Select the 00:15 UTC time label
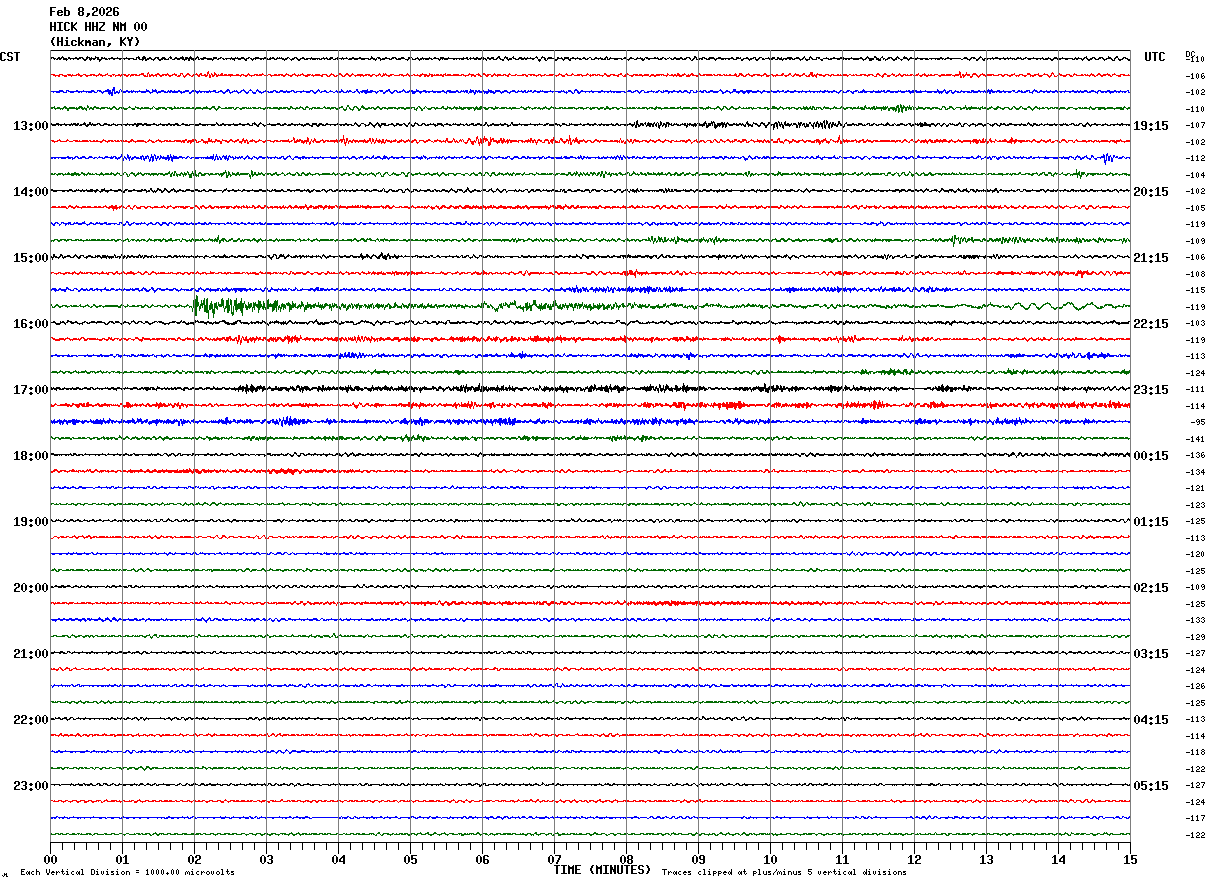Viewport: 1210px width, 886px height. (x=1150, y=456)
